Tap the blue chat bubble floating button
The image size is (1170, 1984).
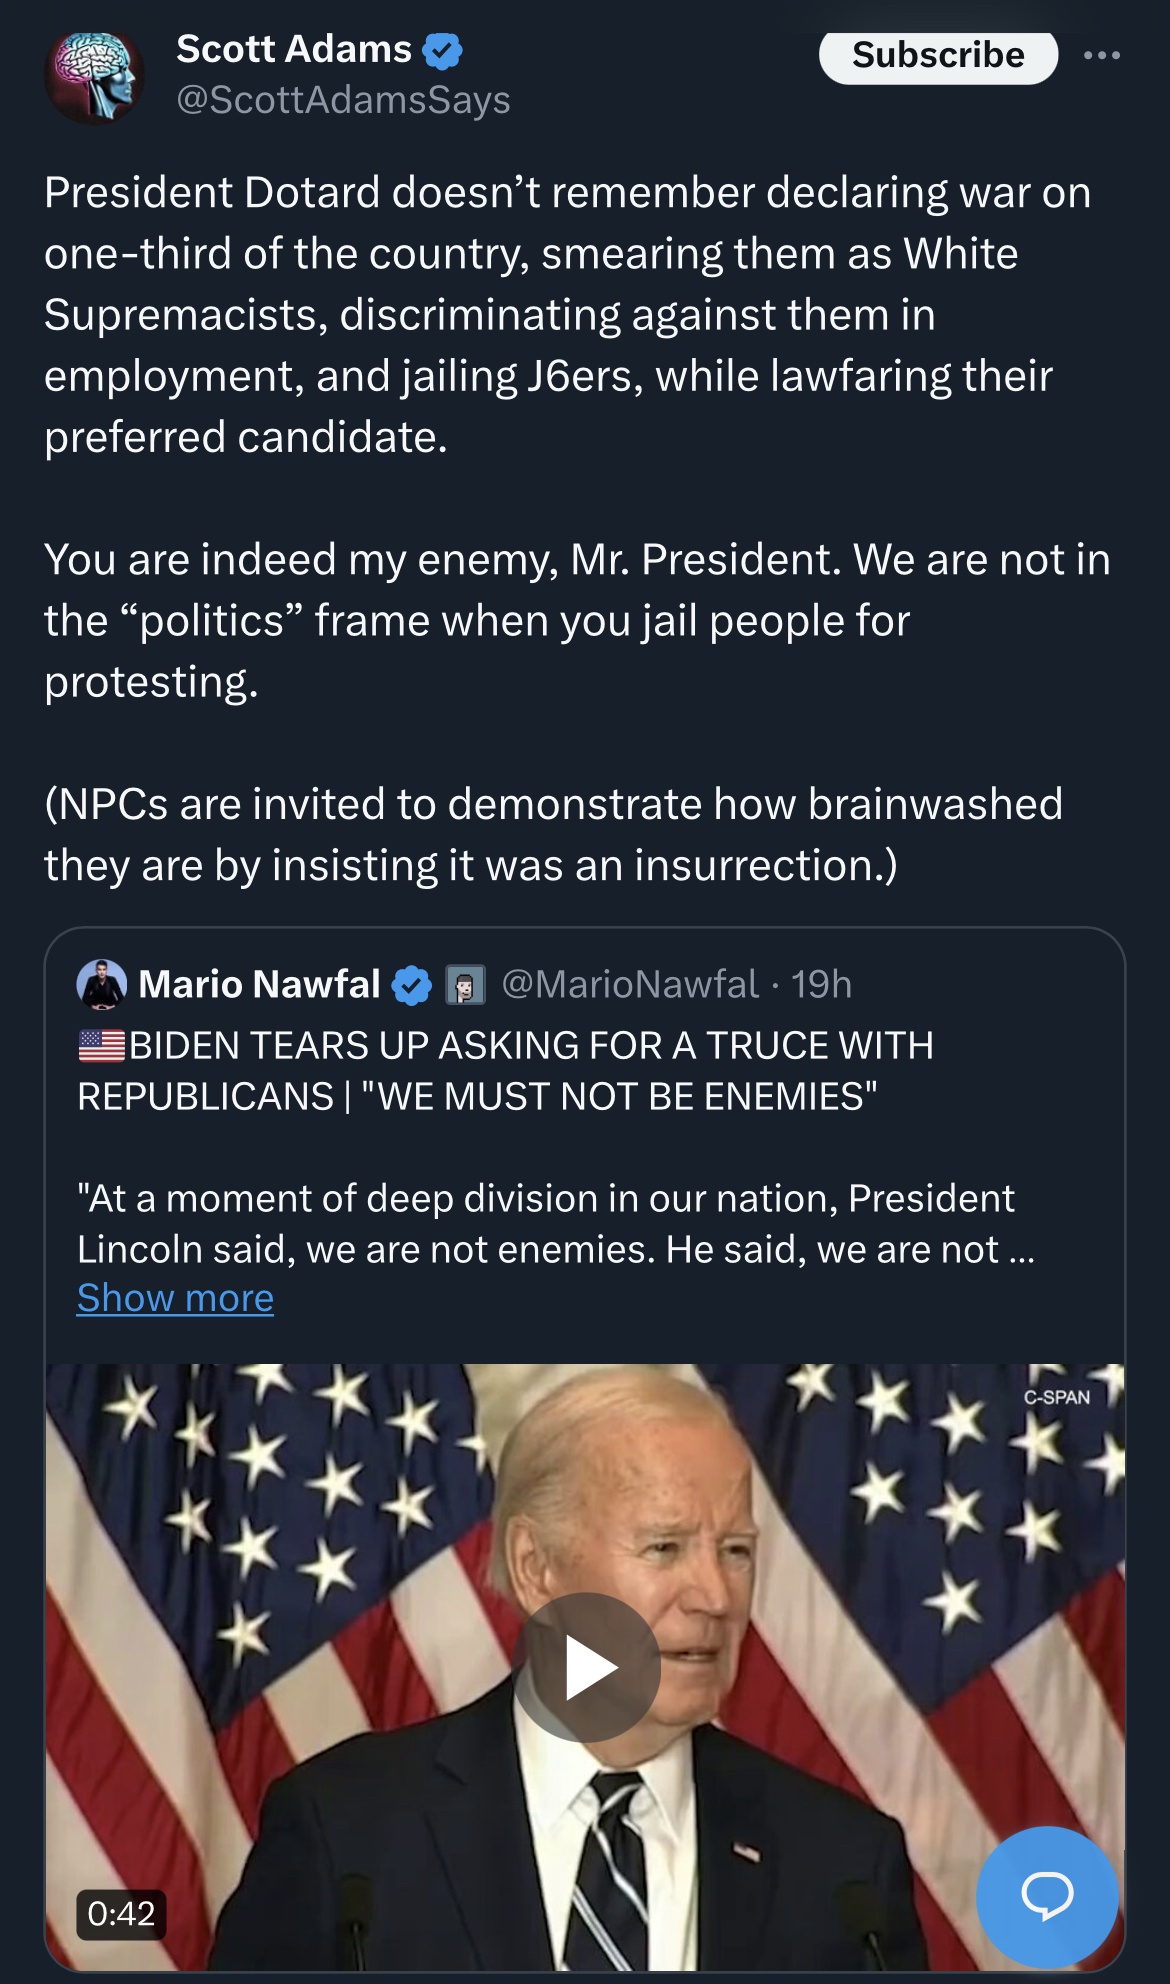coord(1046,1895)
